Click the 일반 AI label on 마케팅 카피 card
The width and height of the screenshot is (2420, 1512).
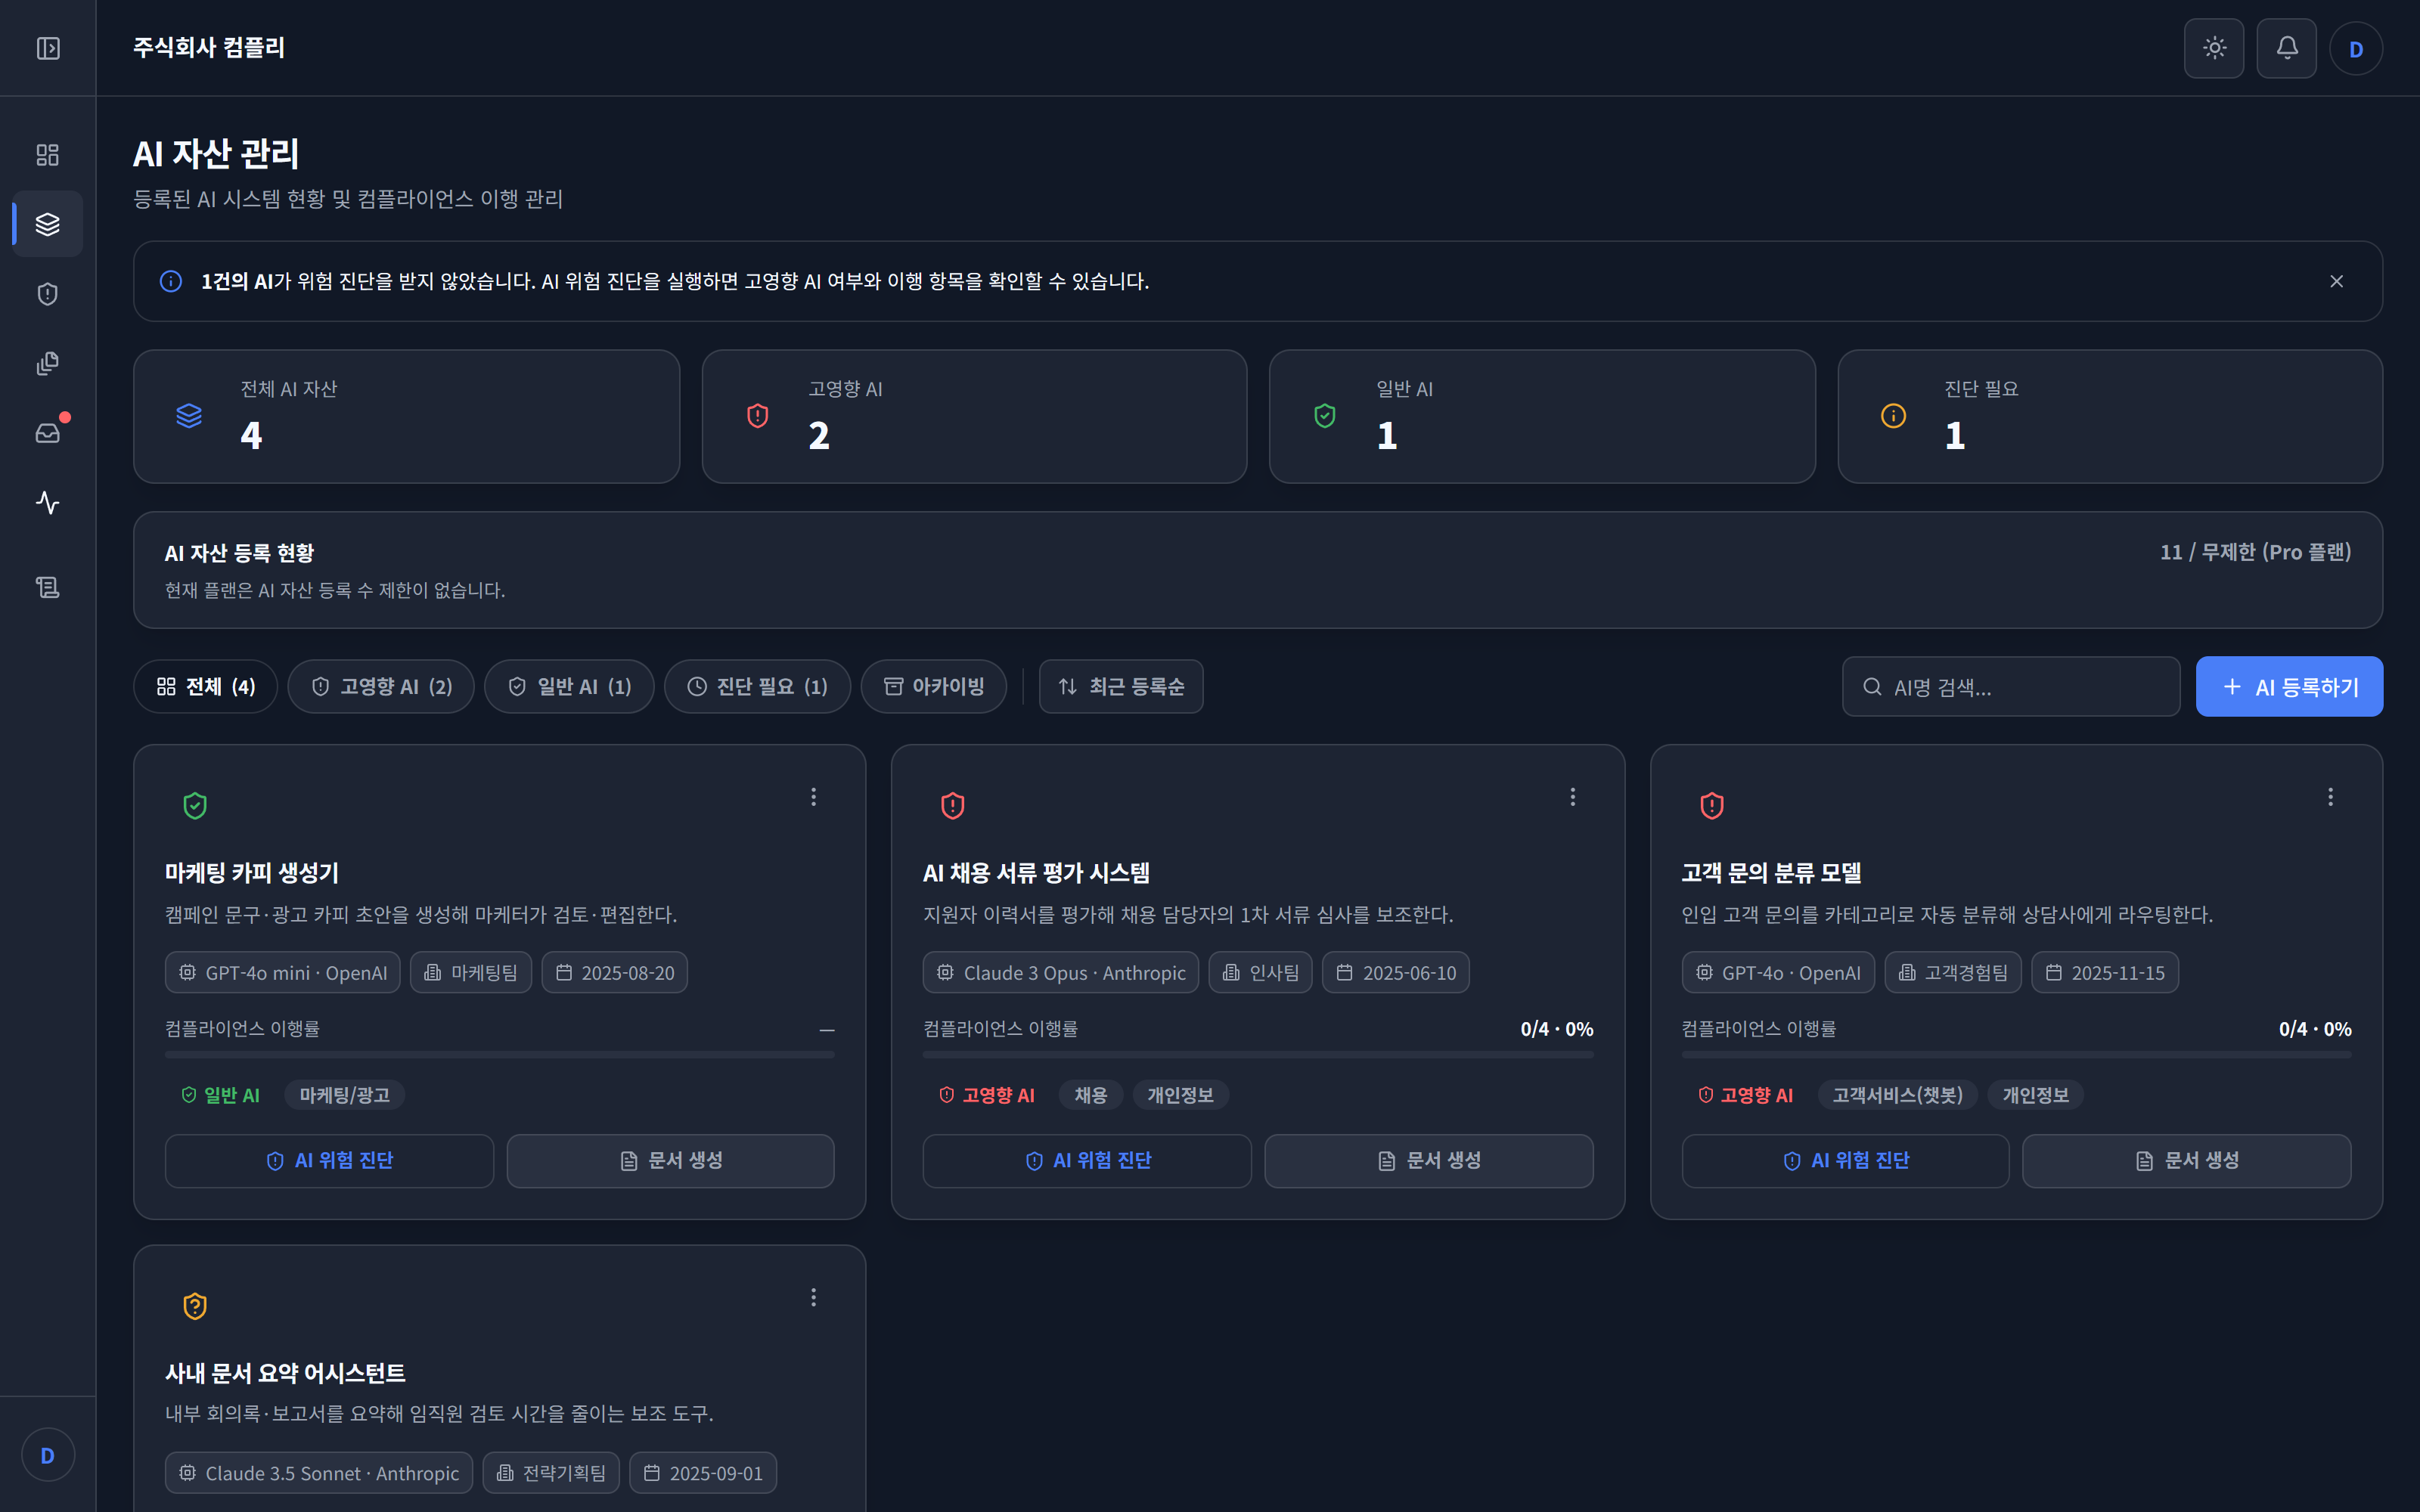(x=220, y=1095)
